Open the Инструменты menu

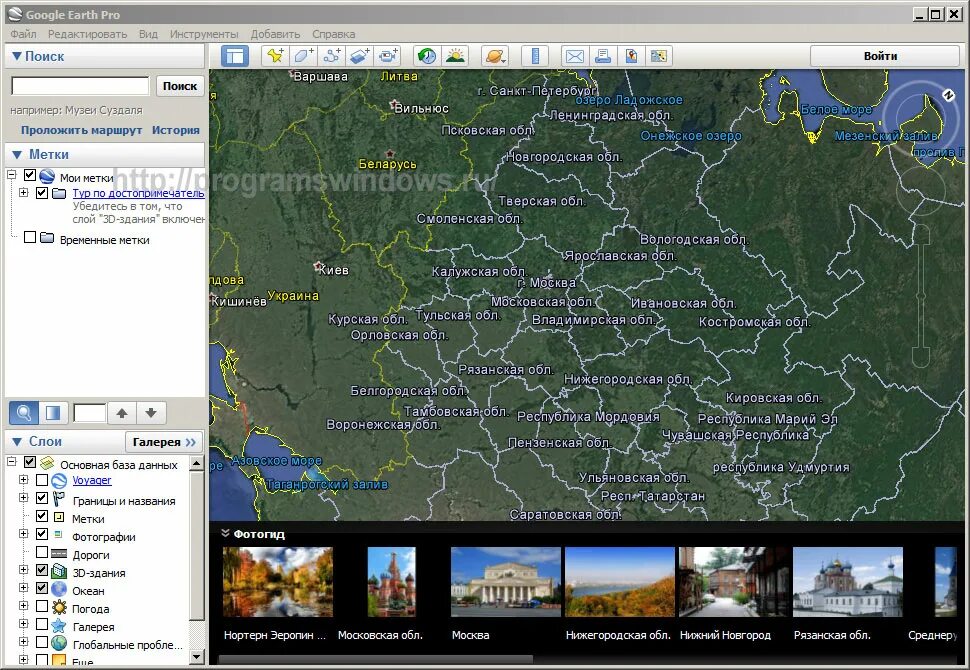point(204,34)
